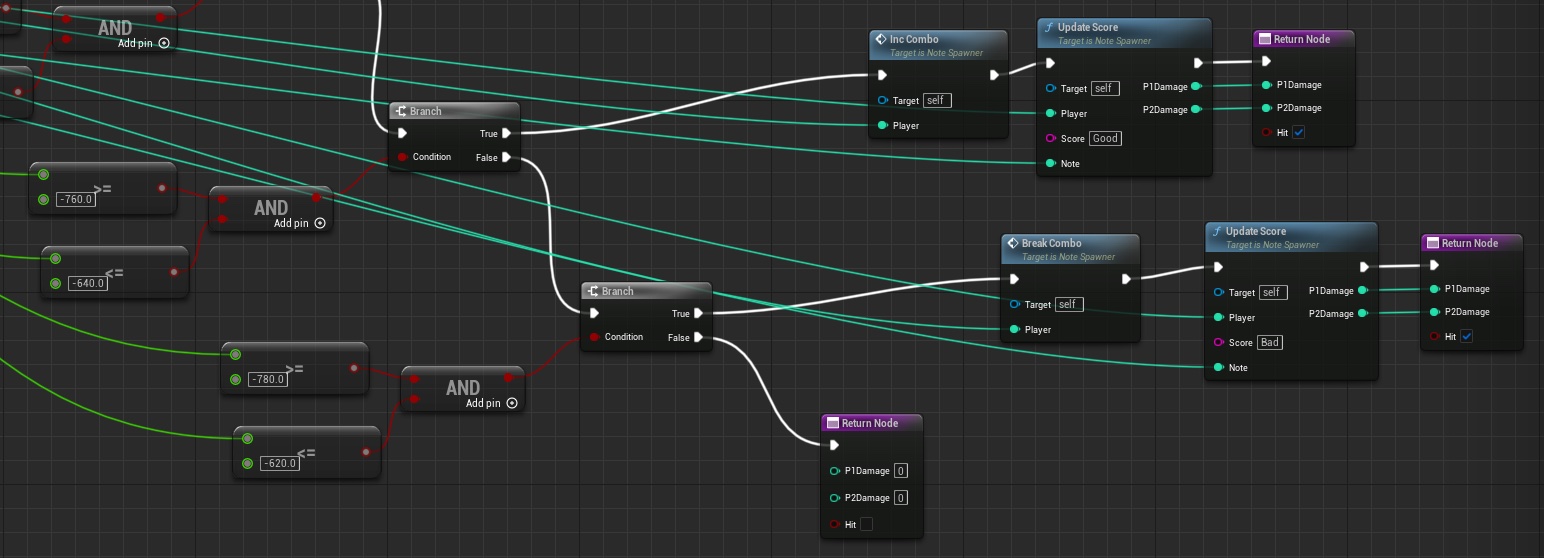Enable the unchecked Hit checkbox
The width and height of the screenshot is (1544, 558).
(866, 524)
